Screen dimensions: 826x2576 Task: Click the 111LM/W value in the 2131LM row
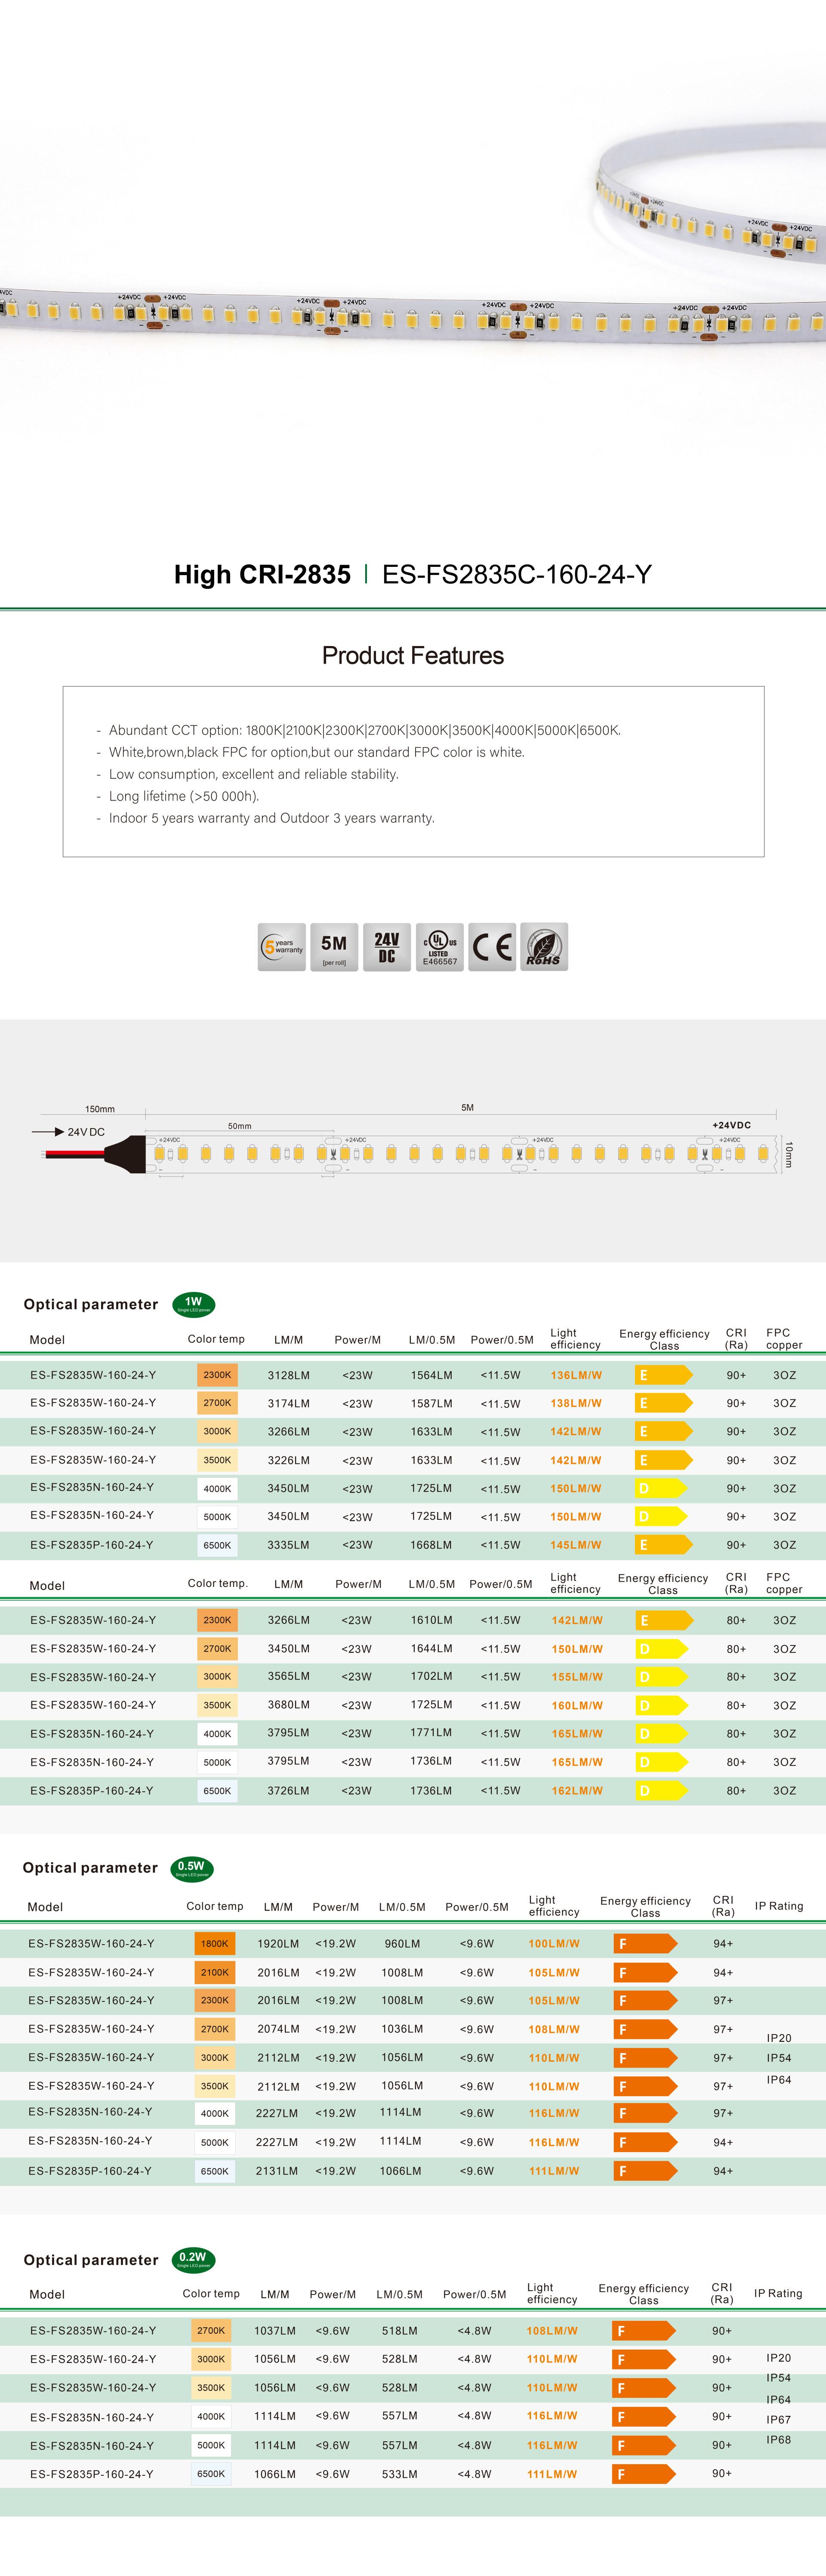tap(554, 2171)
